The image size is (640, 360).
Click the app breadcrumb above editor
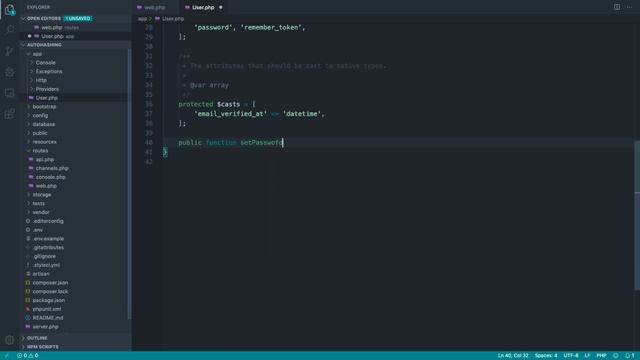(142, 19)
